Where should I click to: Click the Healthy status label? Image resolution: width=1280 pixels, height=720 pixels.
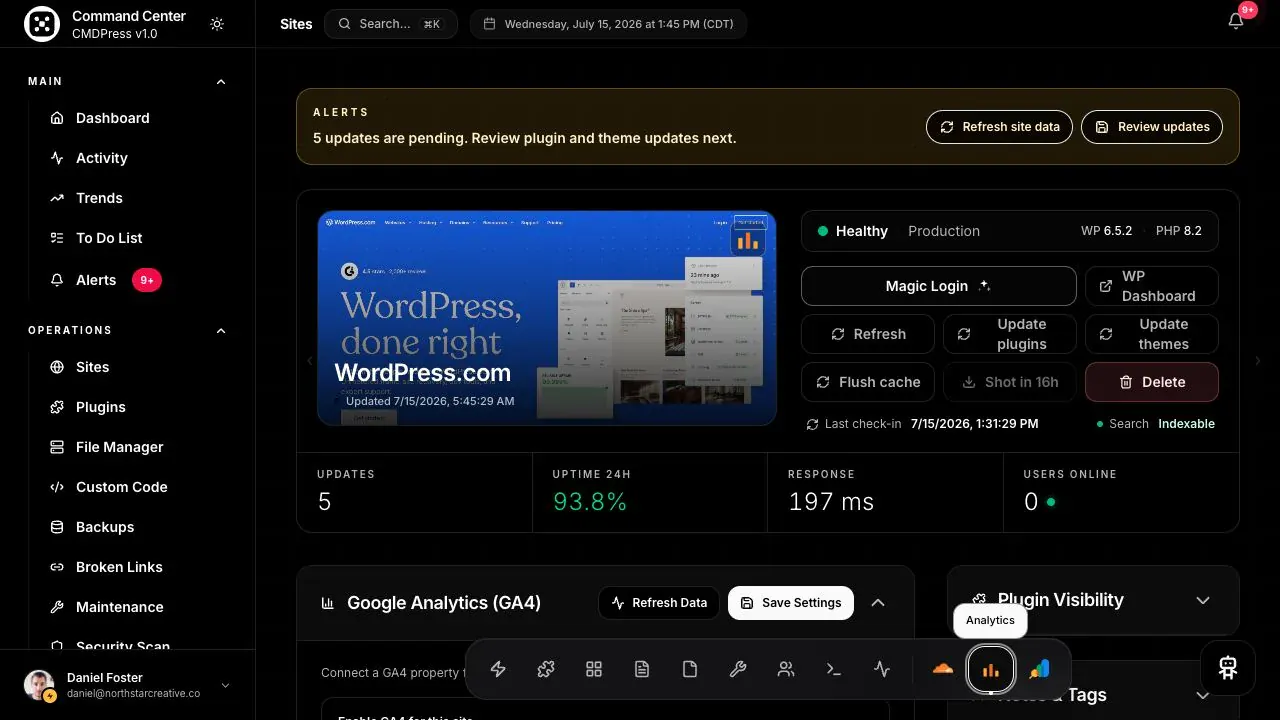click(x=862, y=231)
